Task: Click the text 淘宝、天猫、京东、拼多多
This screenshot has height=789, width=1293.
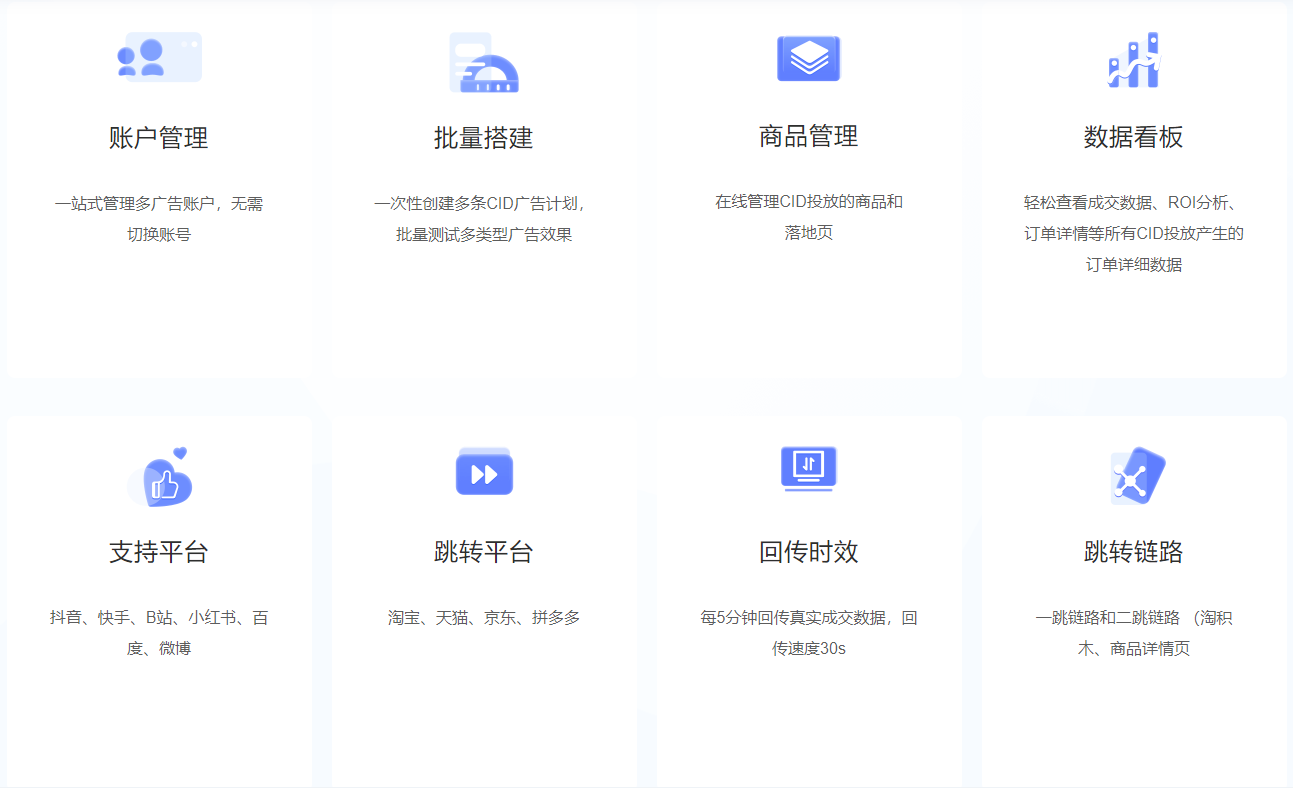Action: [484, 618]
